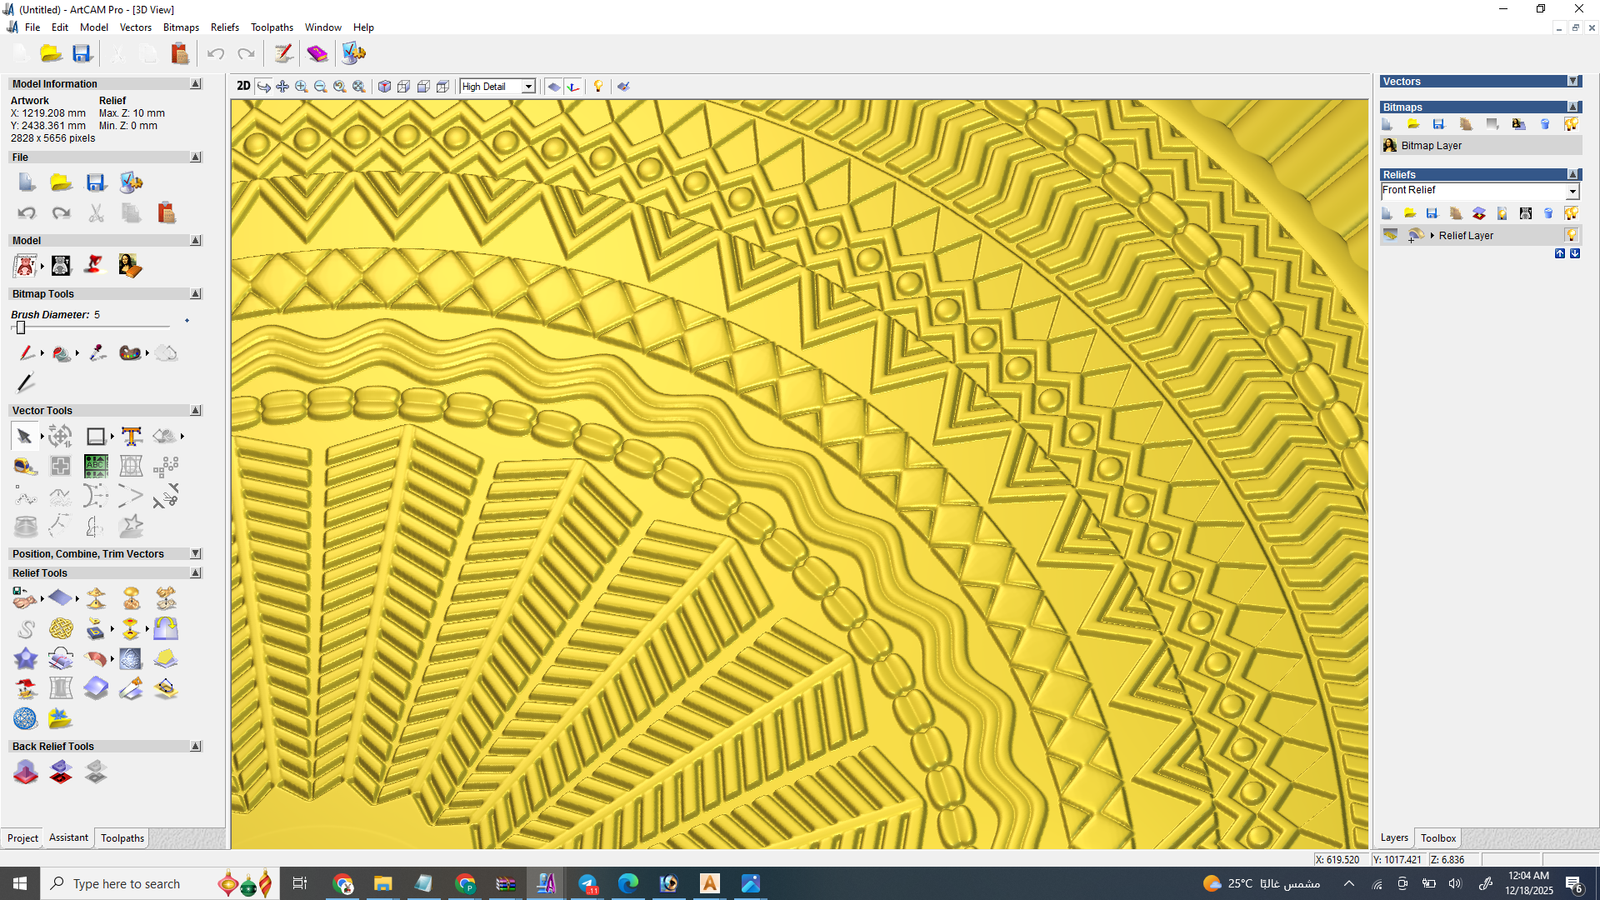Toggle all bitmap layers visibility bulbs
This screenshot has width=1600, height=900.
pyautogui.click(x=1571, y=124)
